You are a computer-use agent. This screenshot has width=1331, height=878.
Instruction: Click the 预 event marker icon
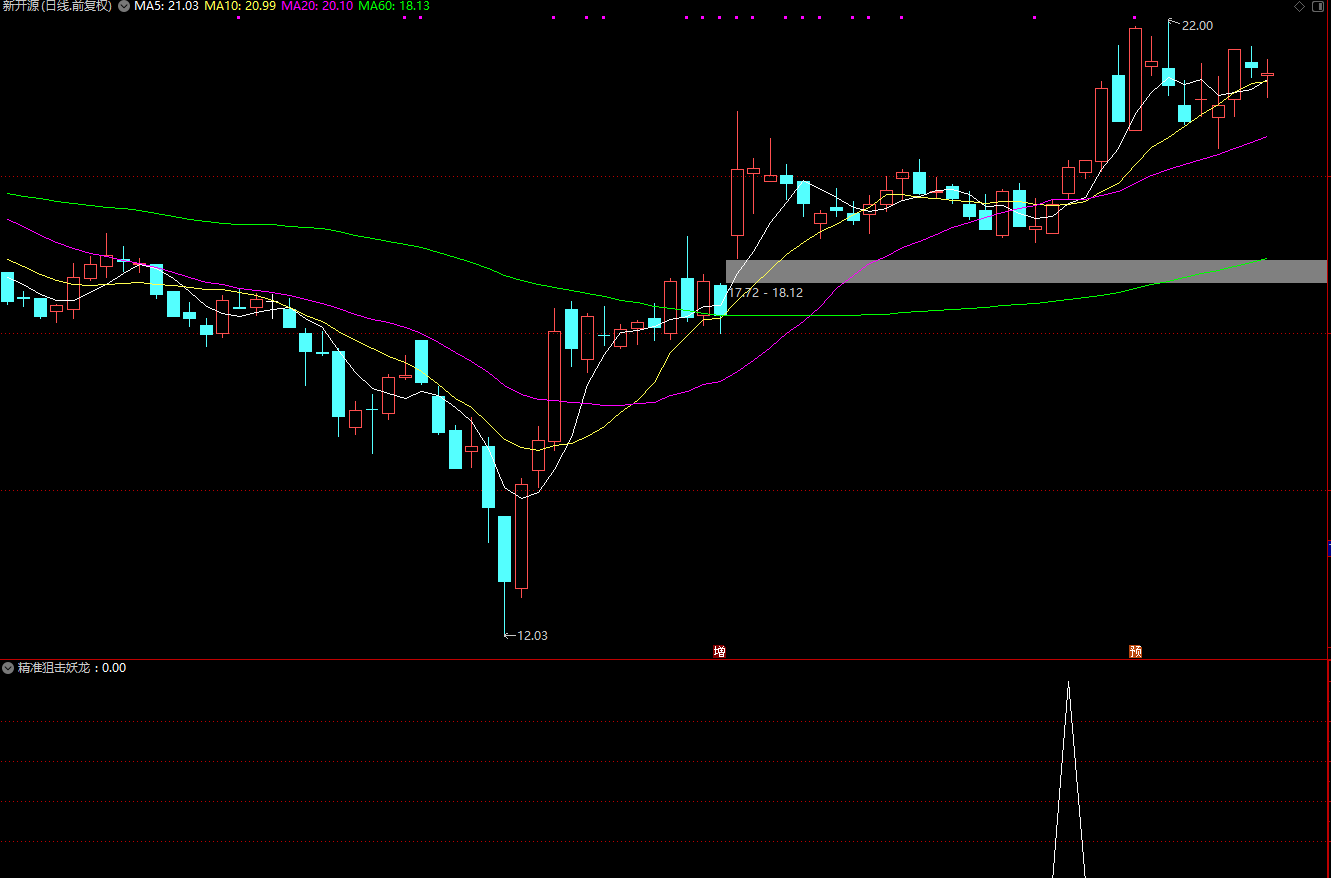pos(1135,651)
